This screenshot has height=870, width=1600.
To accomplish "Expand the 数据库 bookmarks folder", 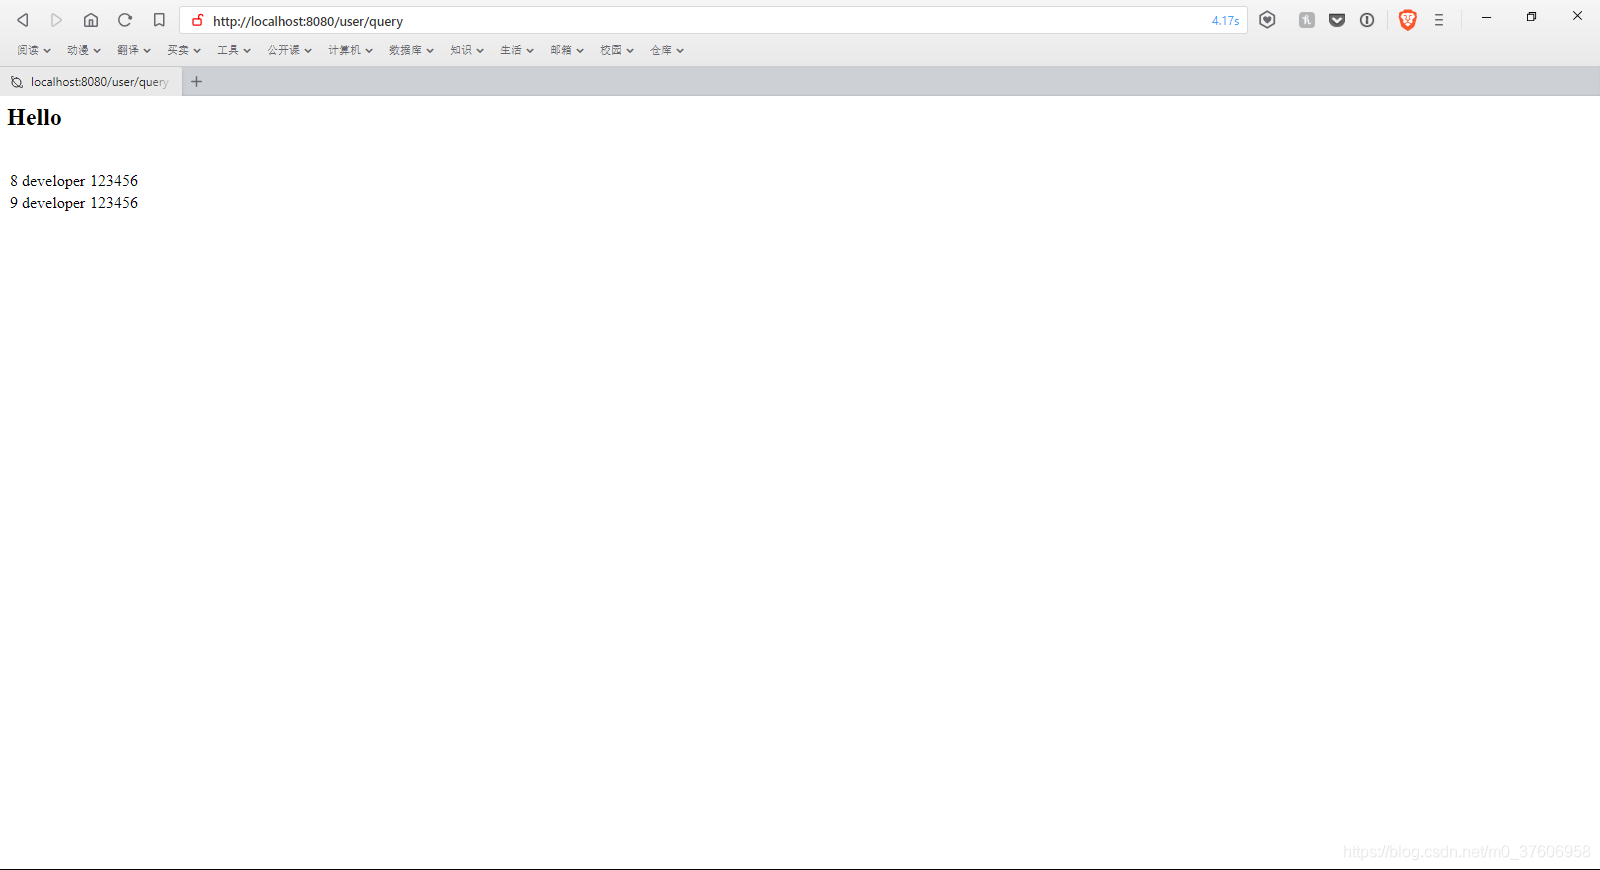I will pos(411,50).
